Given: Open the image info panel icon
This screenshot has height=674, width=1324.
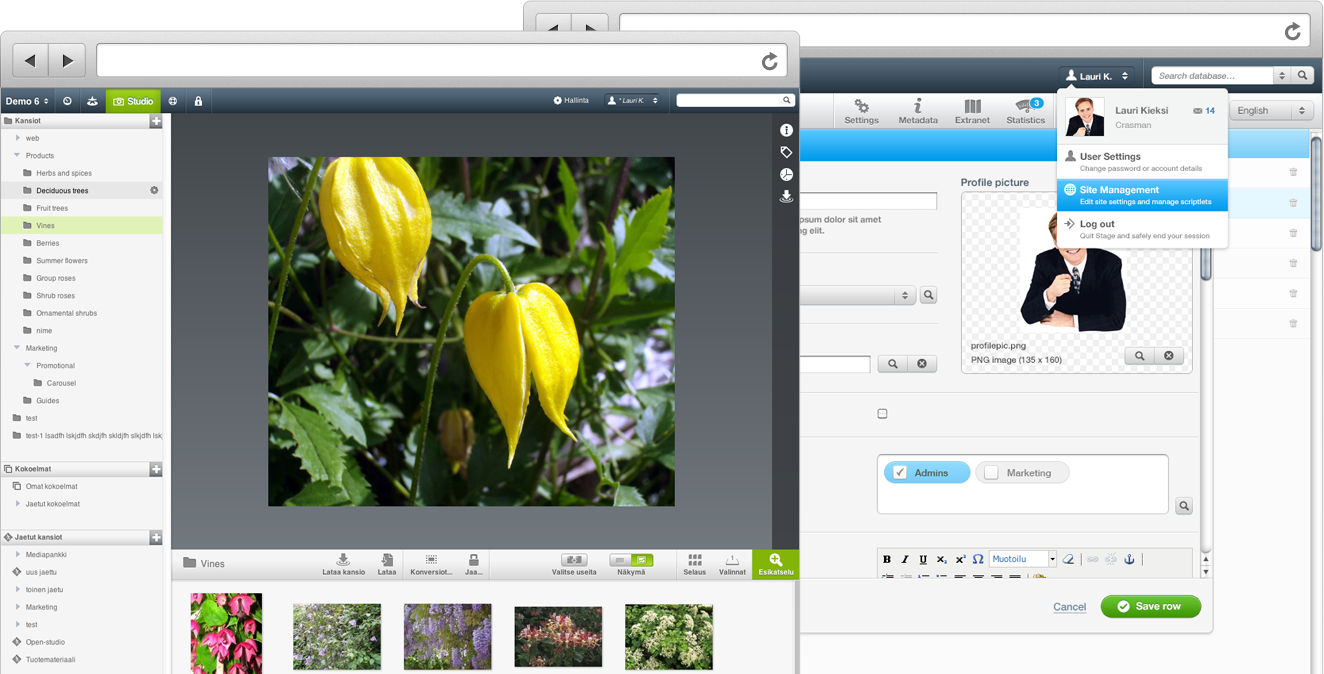Looking at the screenshot, I should [786, 131].
